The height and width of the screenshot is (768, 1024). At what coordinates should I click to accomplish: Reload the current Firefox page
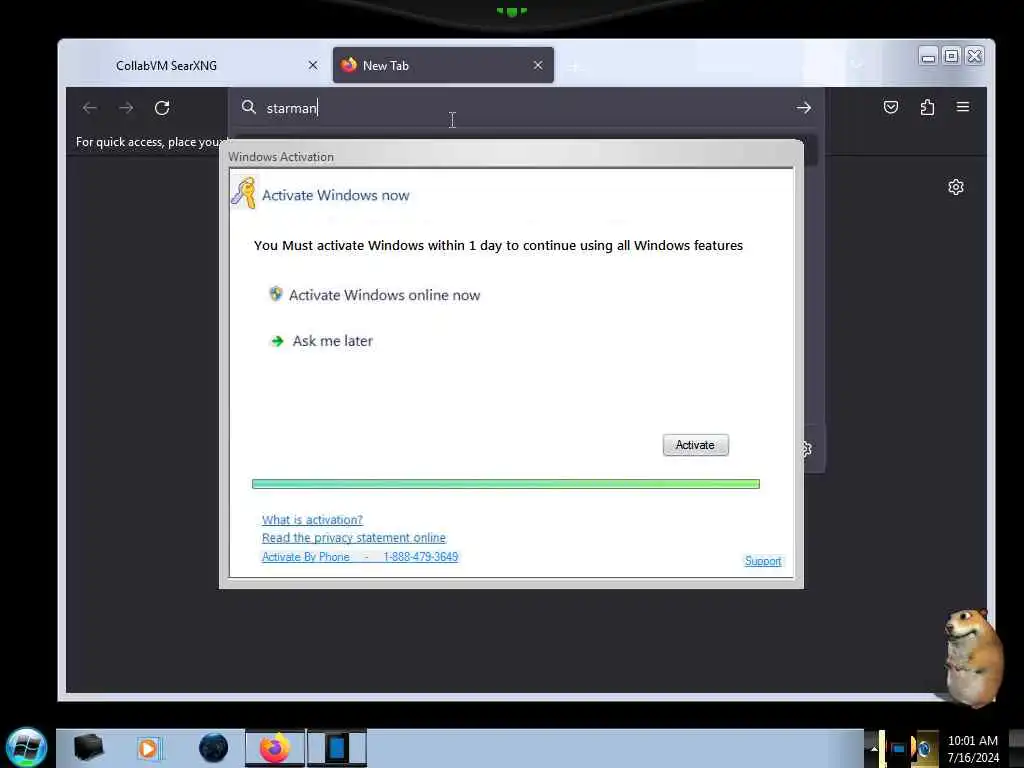pyautogui.click(x=162, y=108)
